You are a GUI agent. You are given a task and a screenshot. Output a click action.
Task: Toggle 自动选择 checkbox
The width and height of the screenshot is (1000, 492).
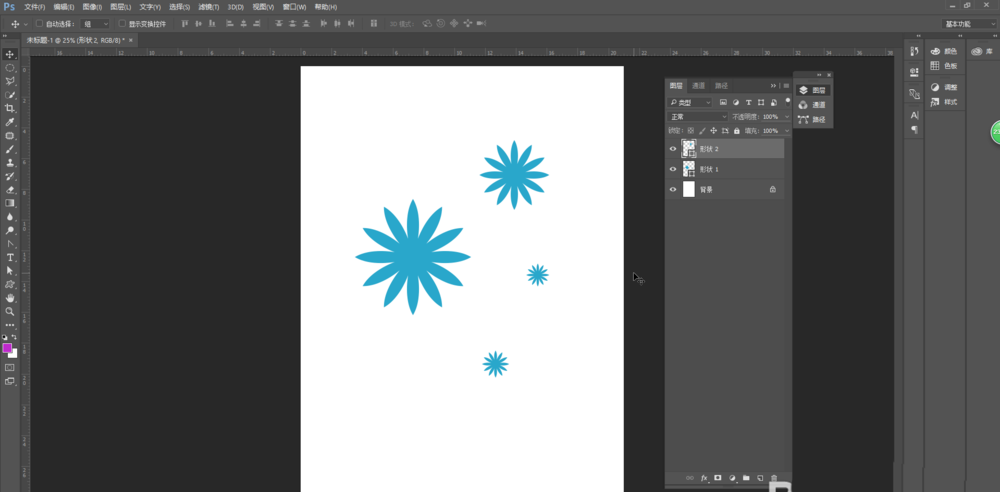[39, 24]
